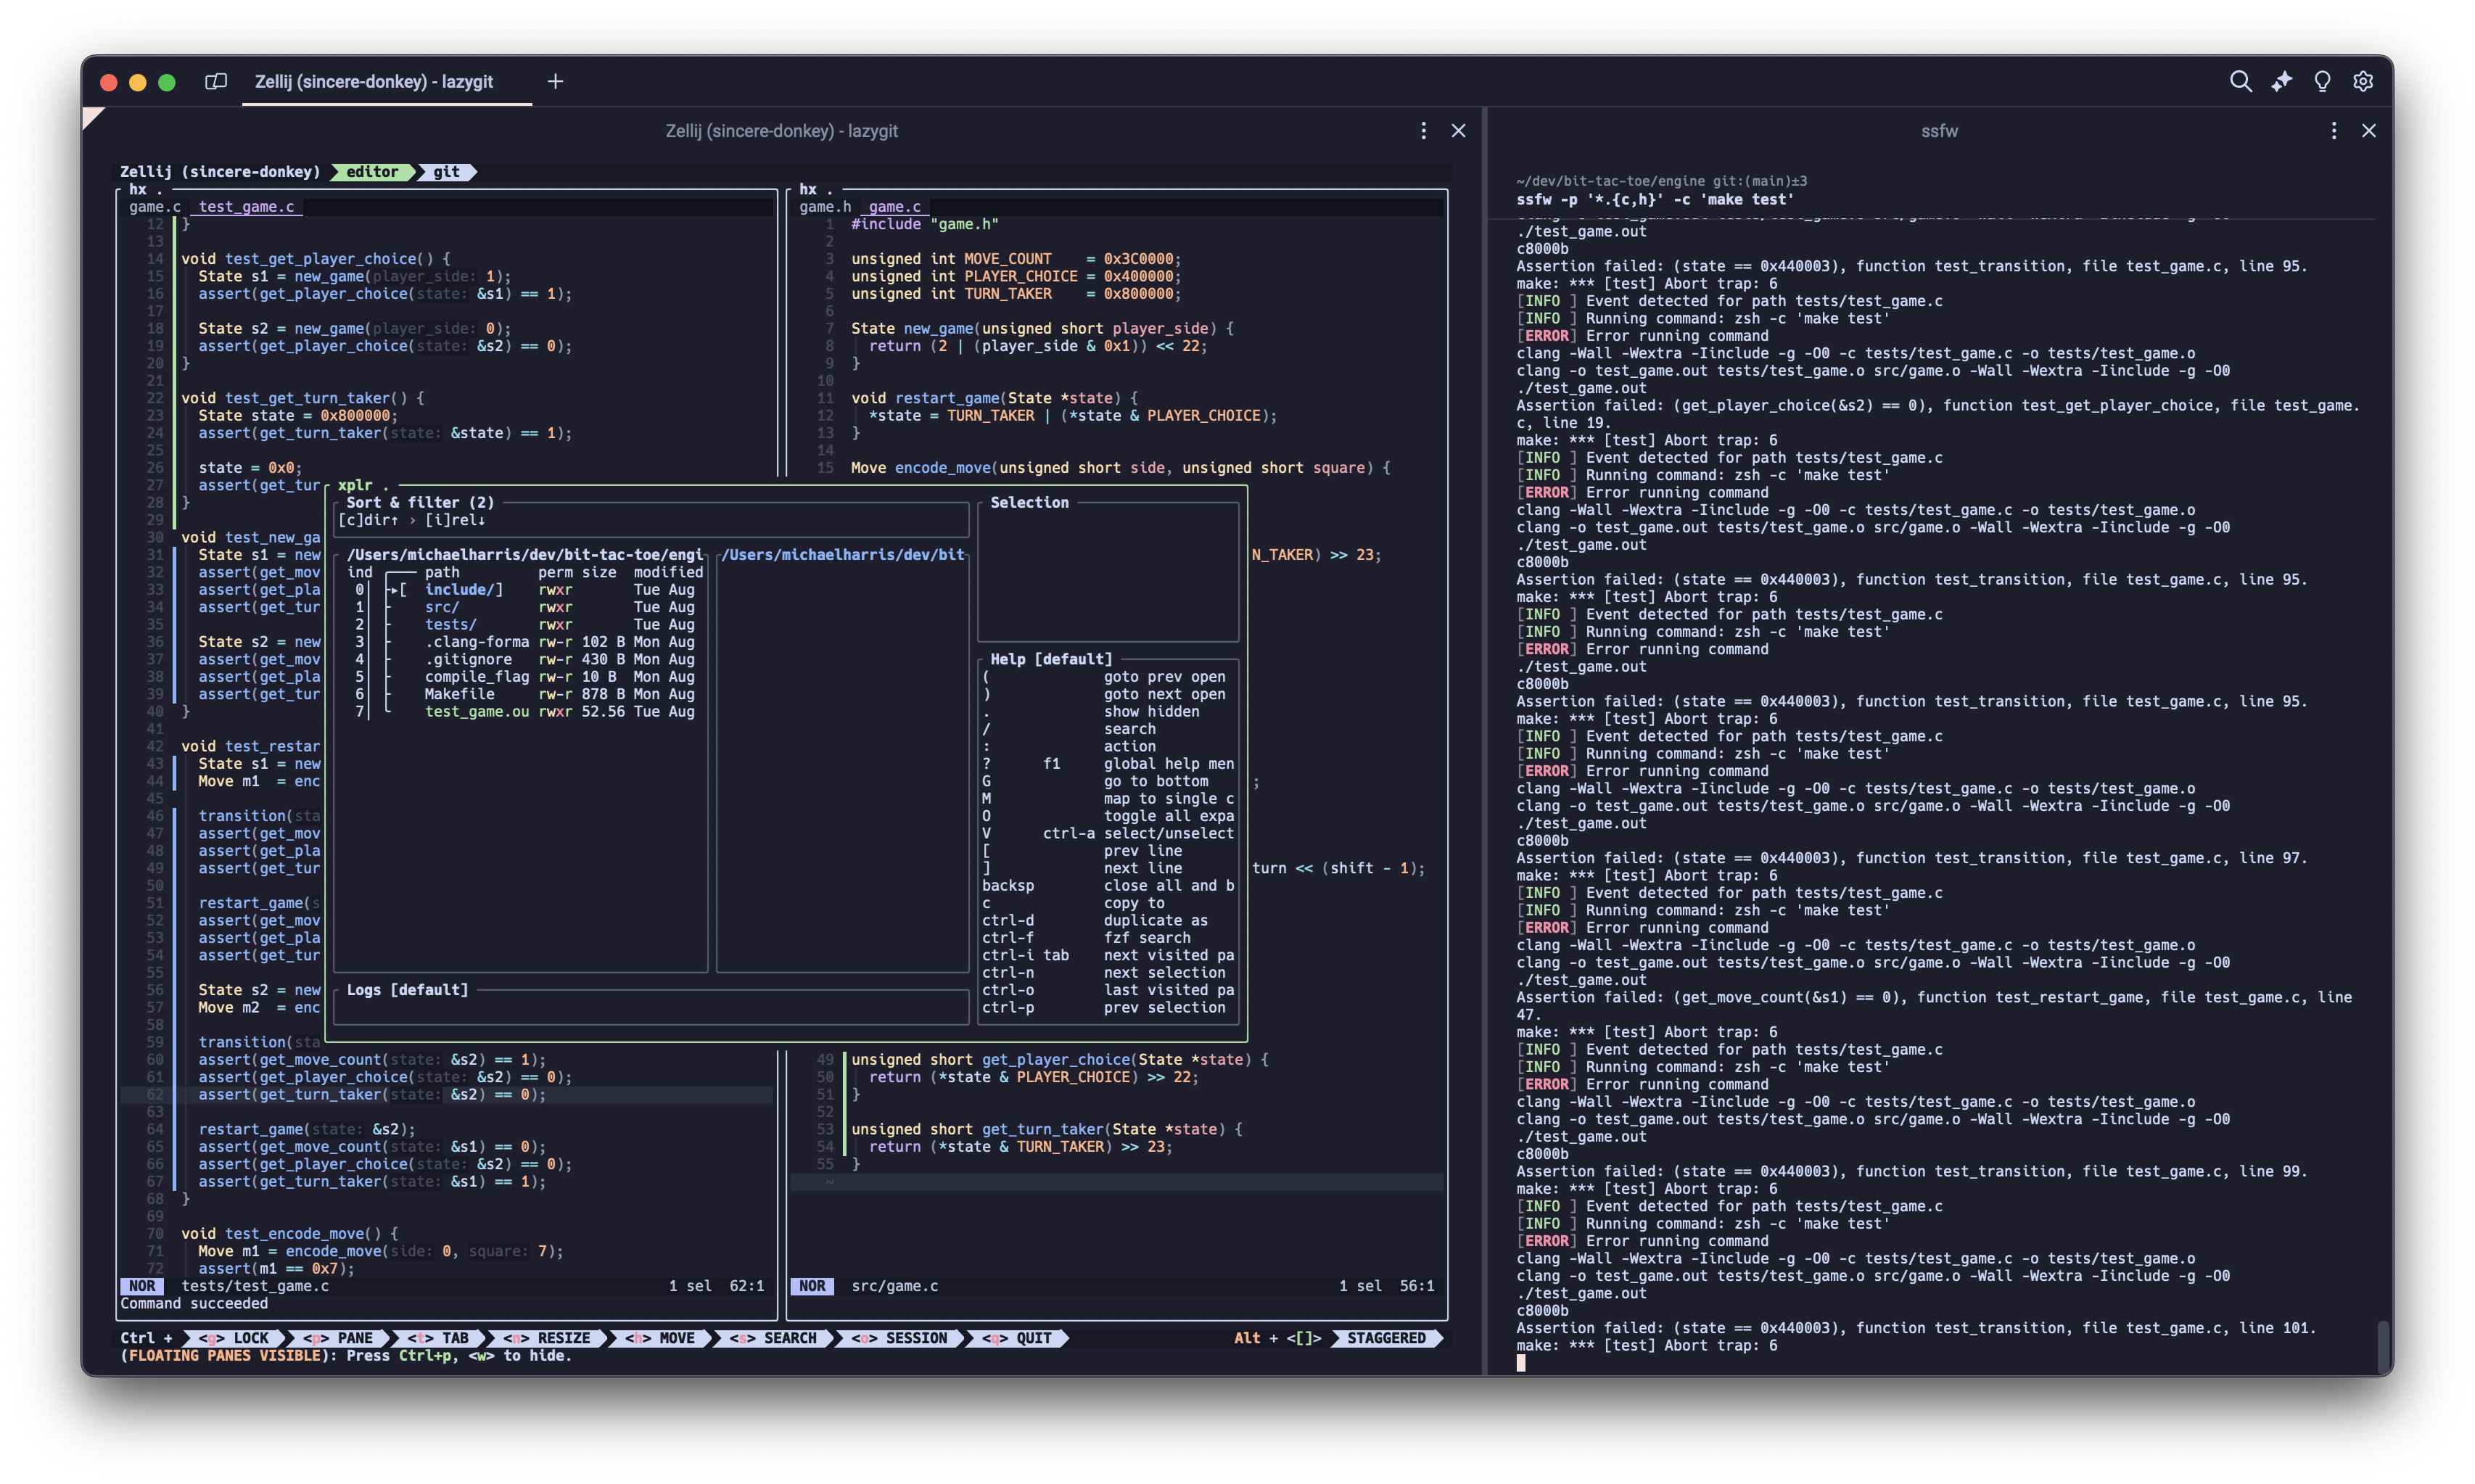Select the game.h buffer in right editor

pyautogui.click(x=824, y=207)
